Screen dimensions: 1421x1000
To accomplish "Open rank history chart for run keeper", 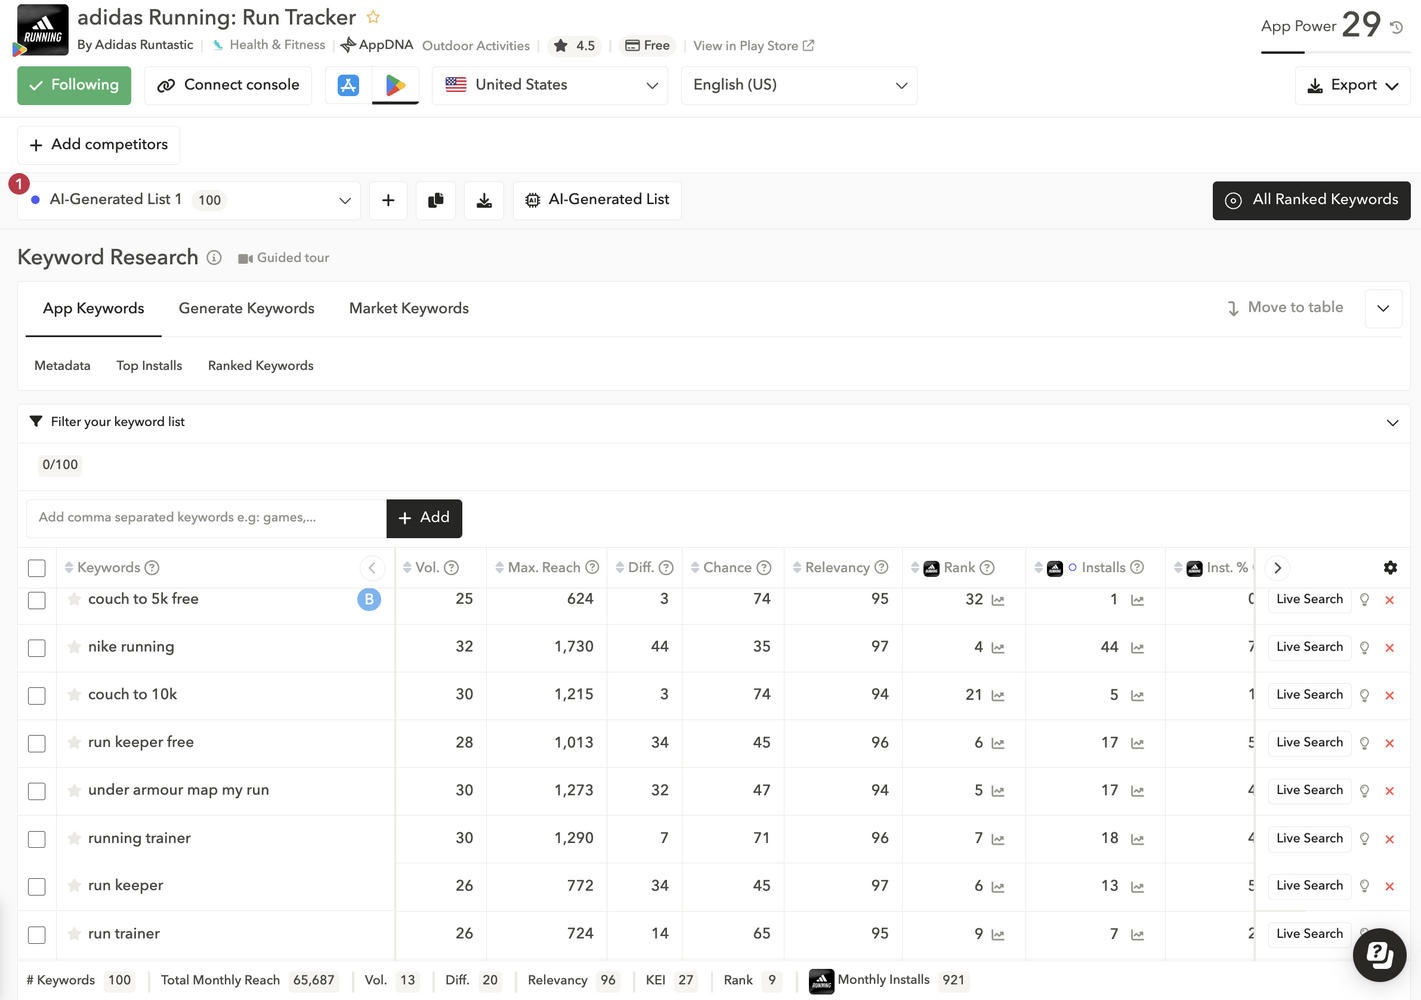I will pos(998,887).
